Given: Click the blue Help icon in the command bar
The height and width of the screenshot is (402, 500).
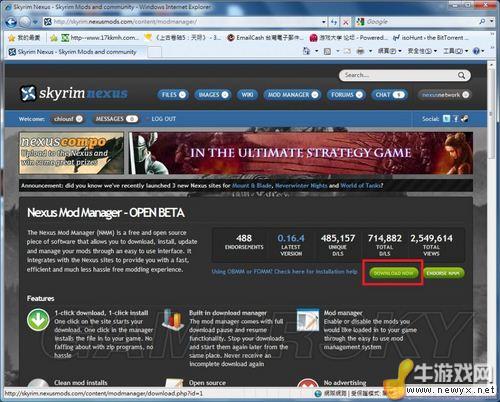Looking at the screenshot, I should point(476,51).
